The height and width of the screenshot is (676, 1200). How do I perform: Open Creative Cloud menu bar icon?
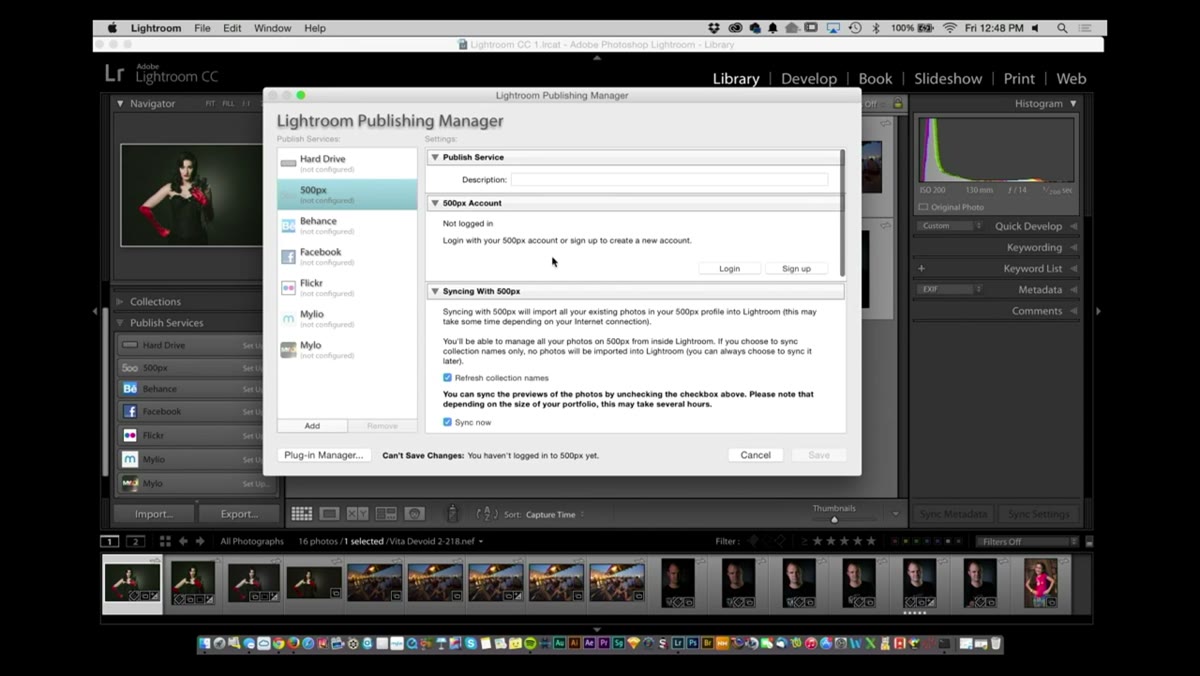coord(736,28)
